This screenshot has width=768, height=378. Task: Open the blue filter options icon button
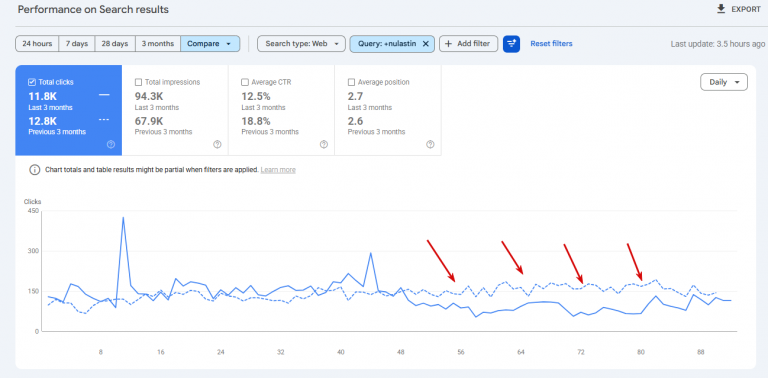[x=511, y=44]
